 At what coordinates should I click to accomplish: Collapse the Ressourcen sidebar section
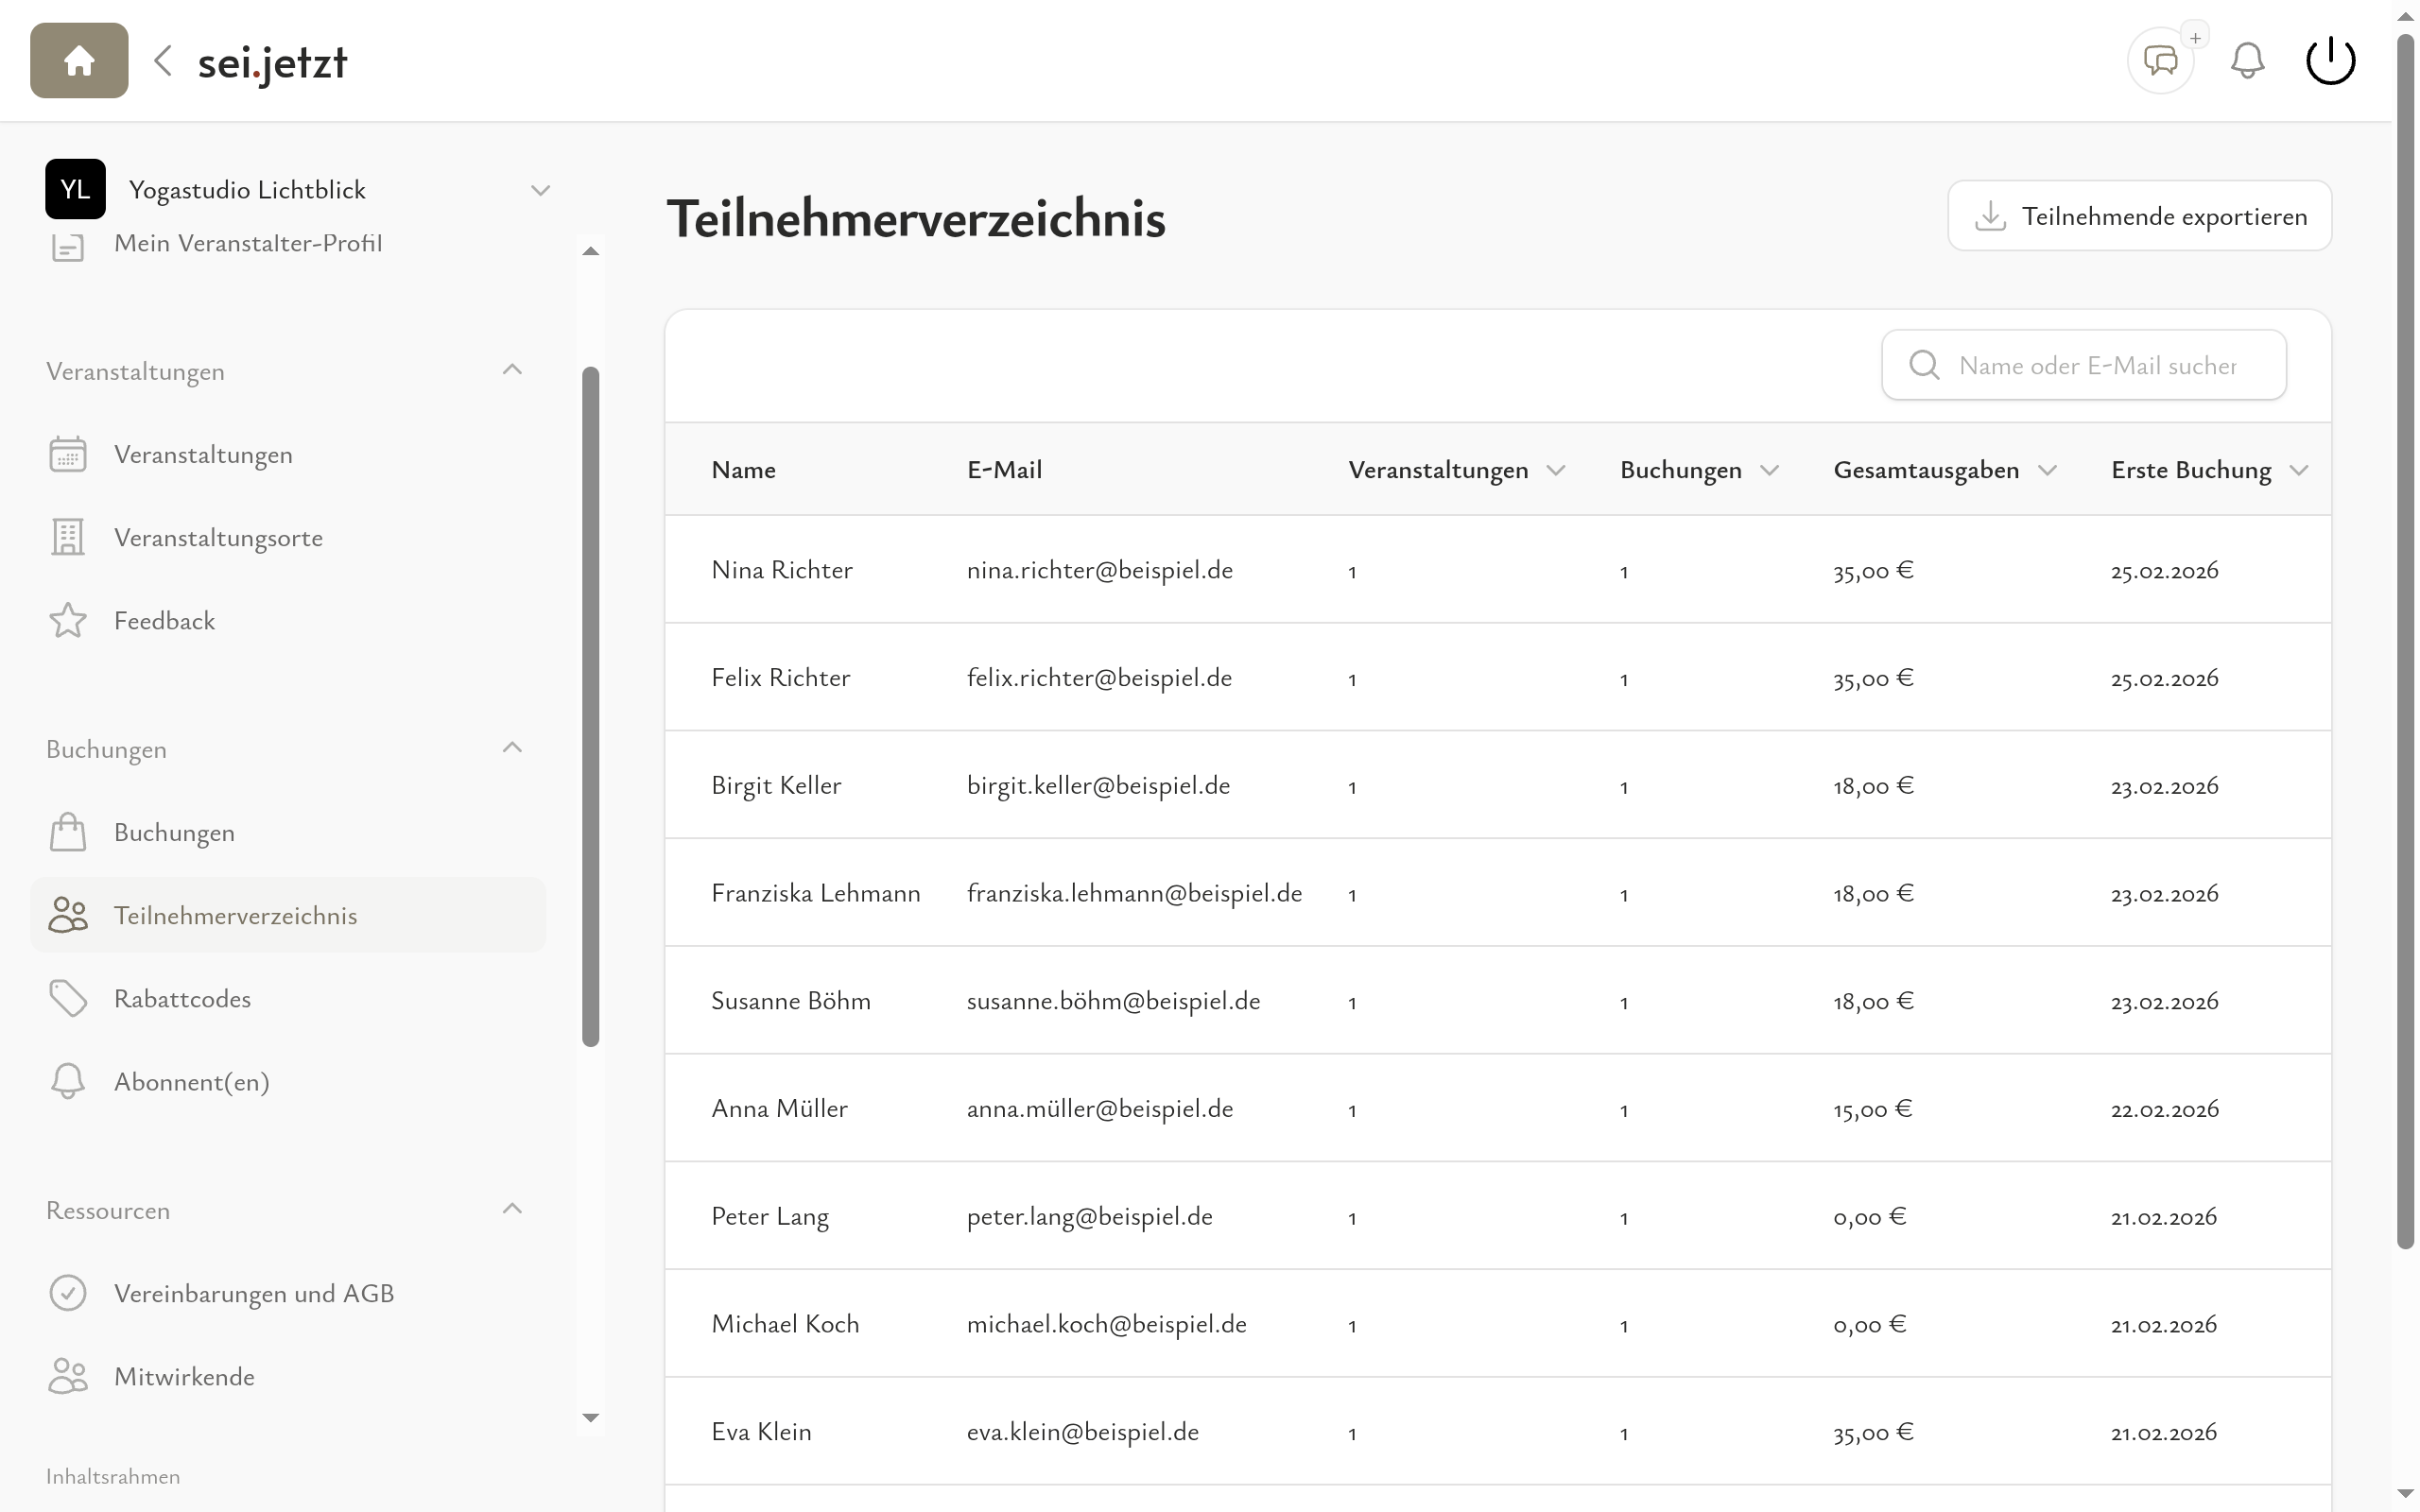coord(512,1209)
